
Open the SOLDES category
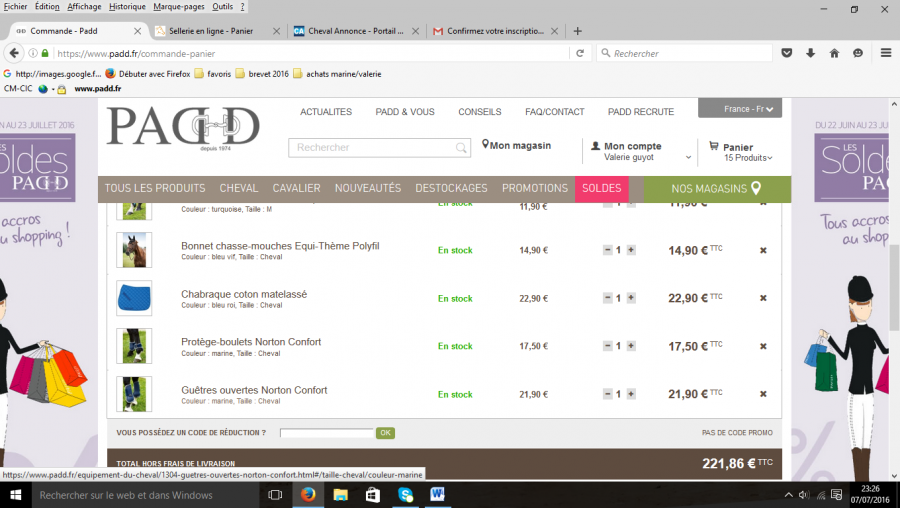click(x=602, y=188)
